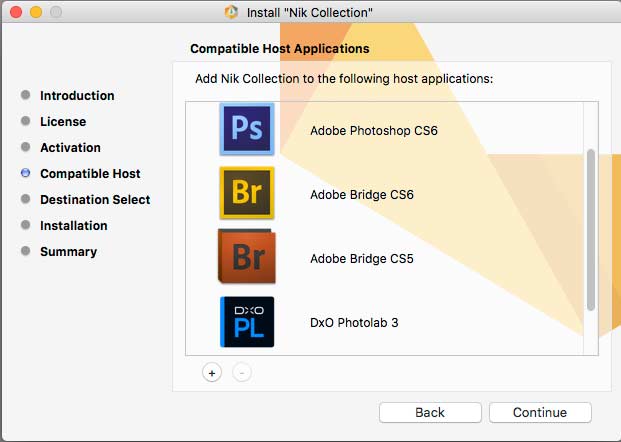Click the Nik Collection installer title icon
The height and width of the screenshot is (442, 621).
tap(231, 12)
